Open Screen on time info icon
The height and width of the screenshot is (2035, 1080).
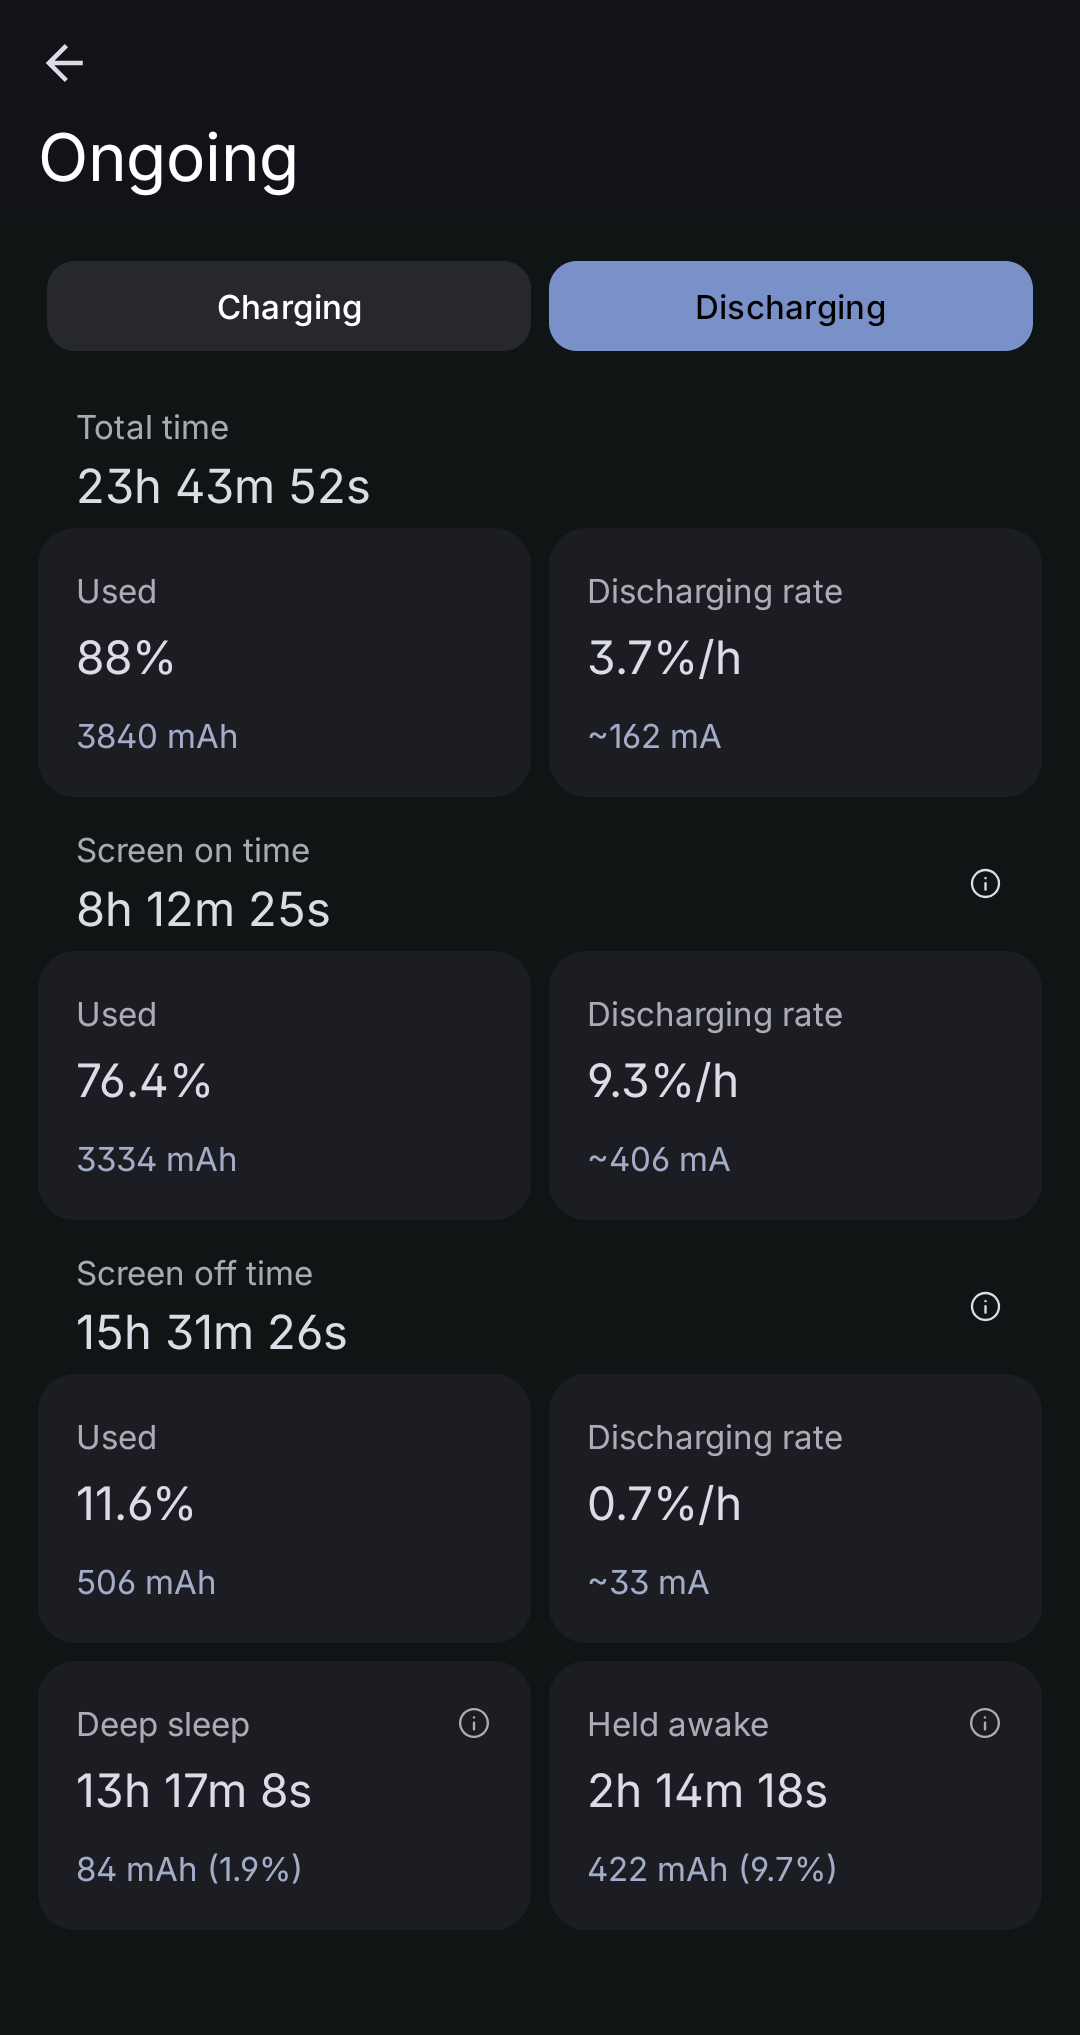click(x=985, y=884)
